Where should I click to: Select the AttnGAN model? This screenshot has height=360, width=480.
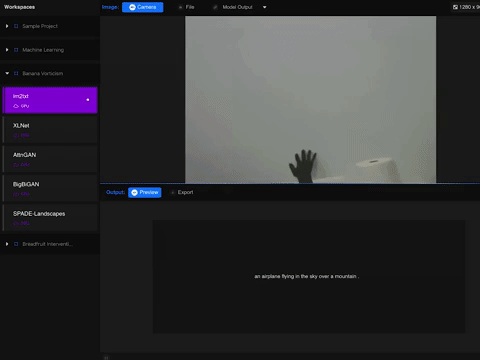pos(50,159)
